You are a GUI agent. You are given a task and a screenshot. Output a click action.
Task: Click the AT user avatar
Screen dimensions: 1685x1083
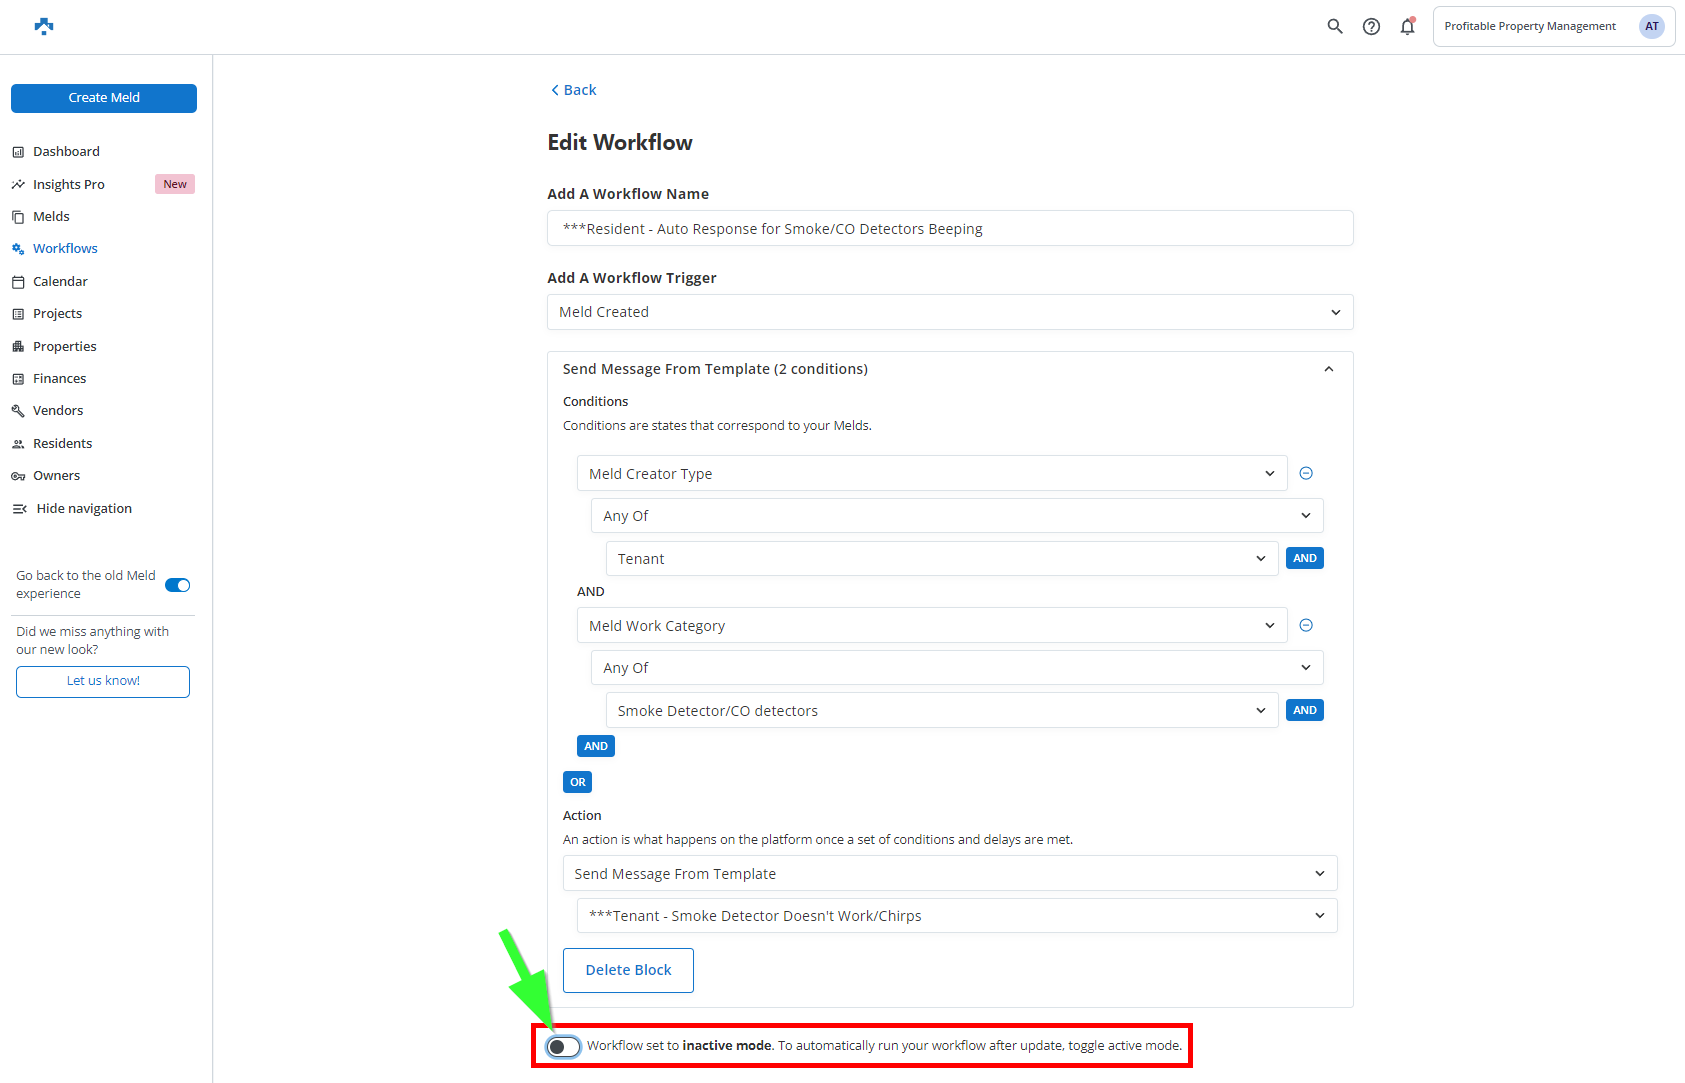(x=1651, y=27)
